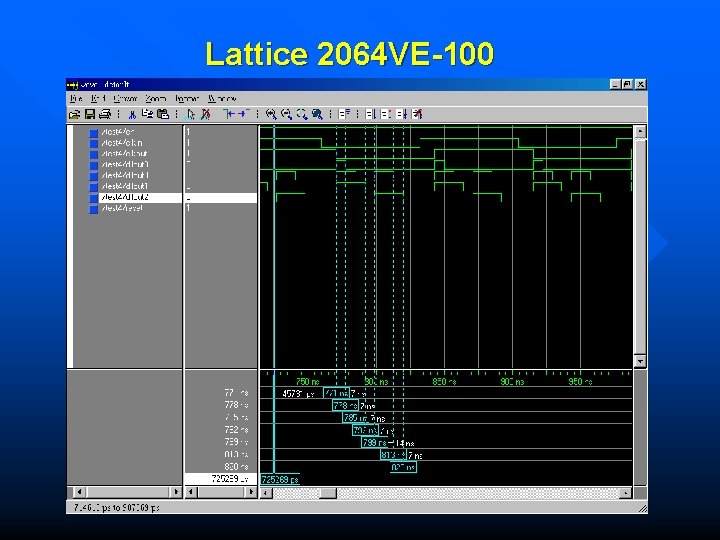The image size is (720, 540).
Task: Select the first signal in the list
Action: coord(118,132)
